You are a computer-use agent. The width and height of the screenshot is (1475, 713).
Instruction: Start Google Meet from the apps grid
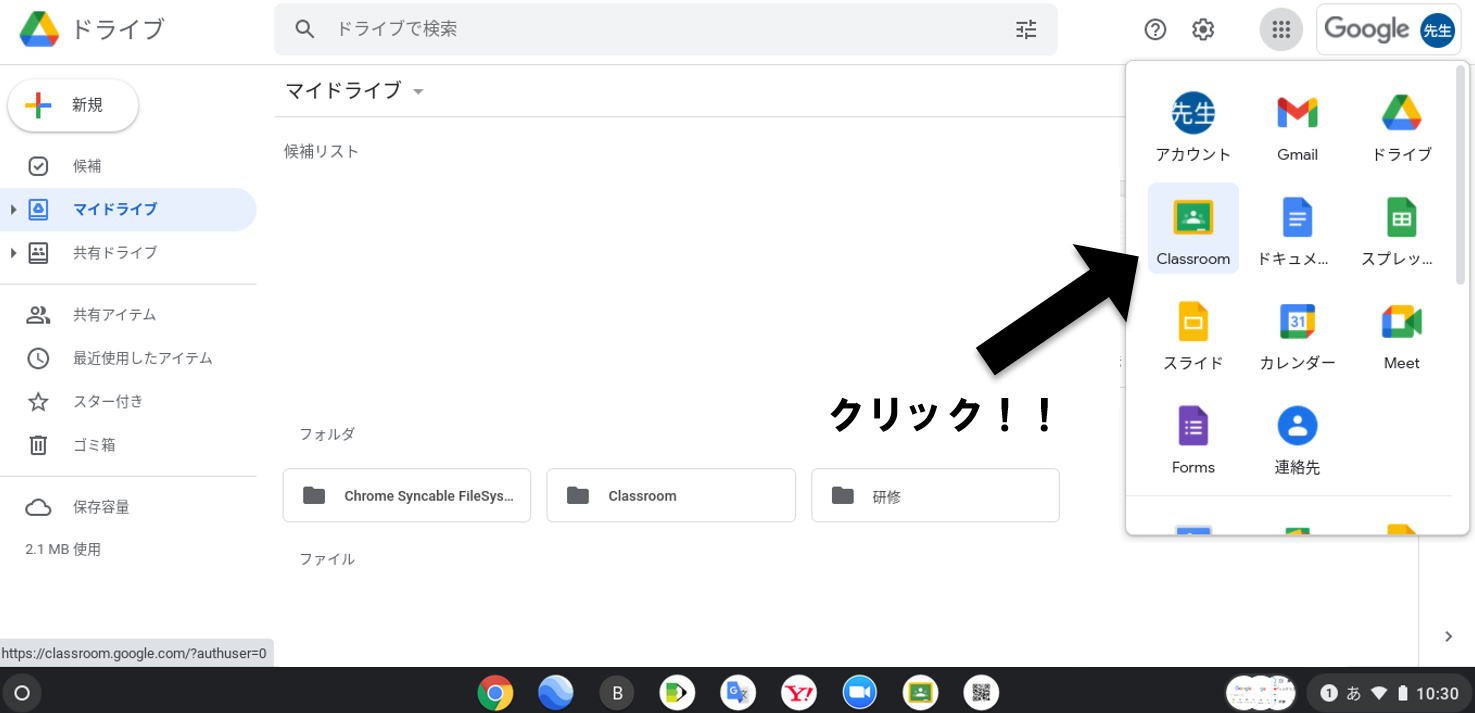point(1401,333)
